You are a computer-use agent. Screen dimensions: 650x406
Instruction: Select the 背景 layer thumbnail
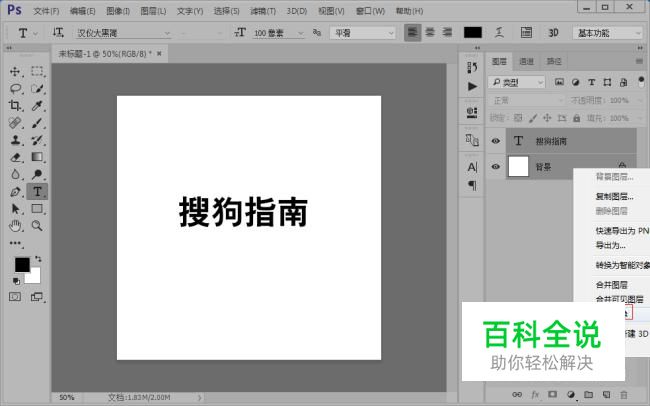(x=518, y=167)
